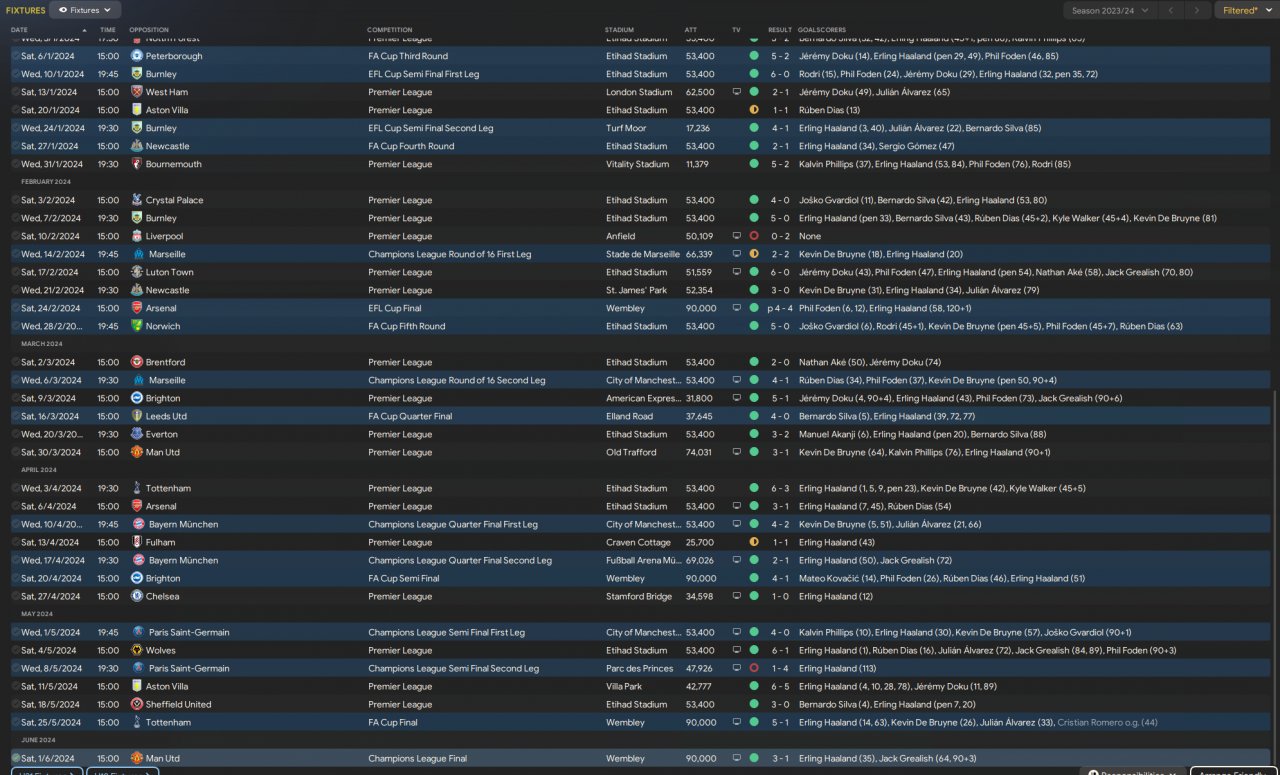Open the Champions League Final competition link
Image resolution: width=1280 pixels, height=775 pixels.
click(417, 758)
